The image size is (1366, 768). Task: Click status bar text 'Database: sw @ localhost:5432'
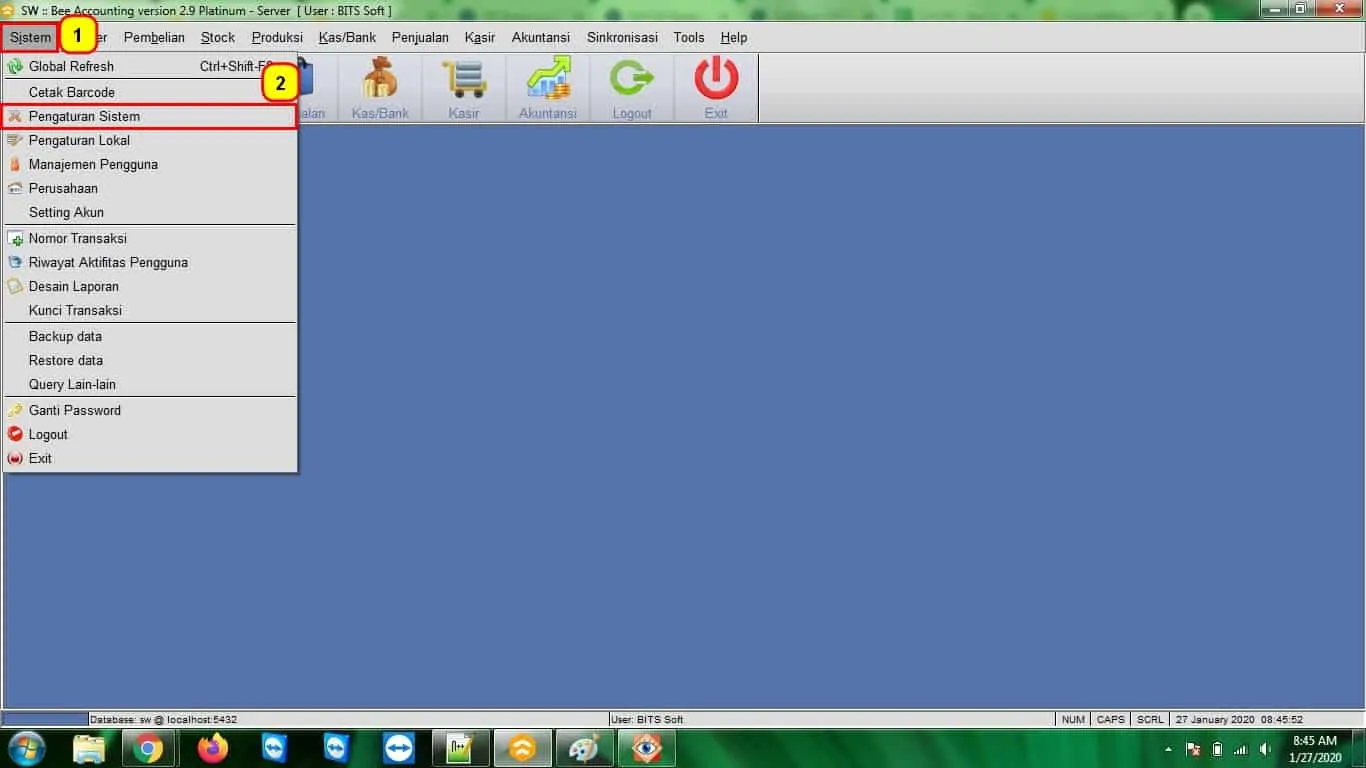pyautogui.click(x=164, y=719)
